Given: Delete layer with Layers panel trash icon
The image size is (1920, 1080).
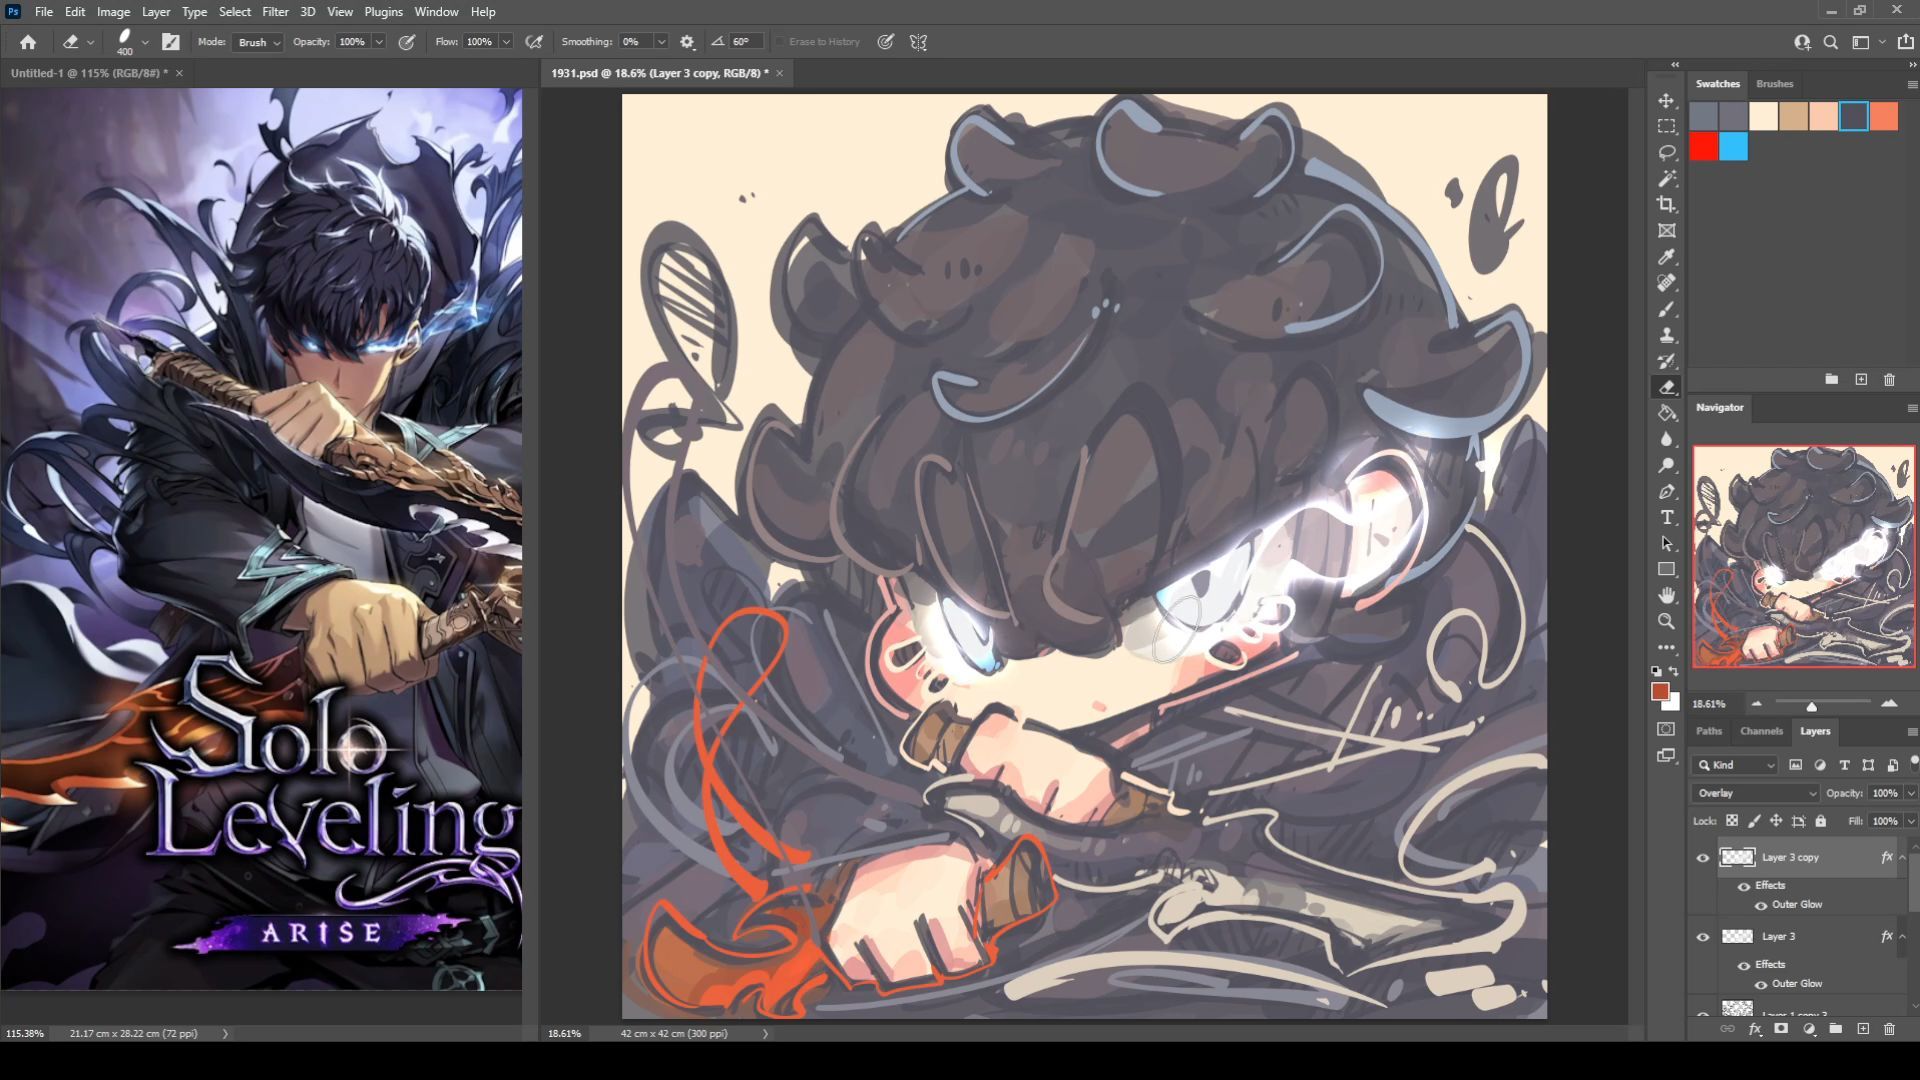Looking at the screenshot, I should click(x=1889, y=1028).
